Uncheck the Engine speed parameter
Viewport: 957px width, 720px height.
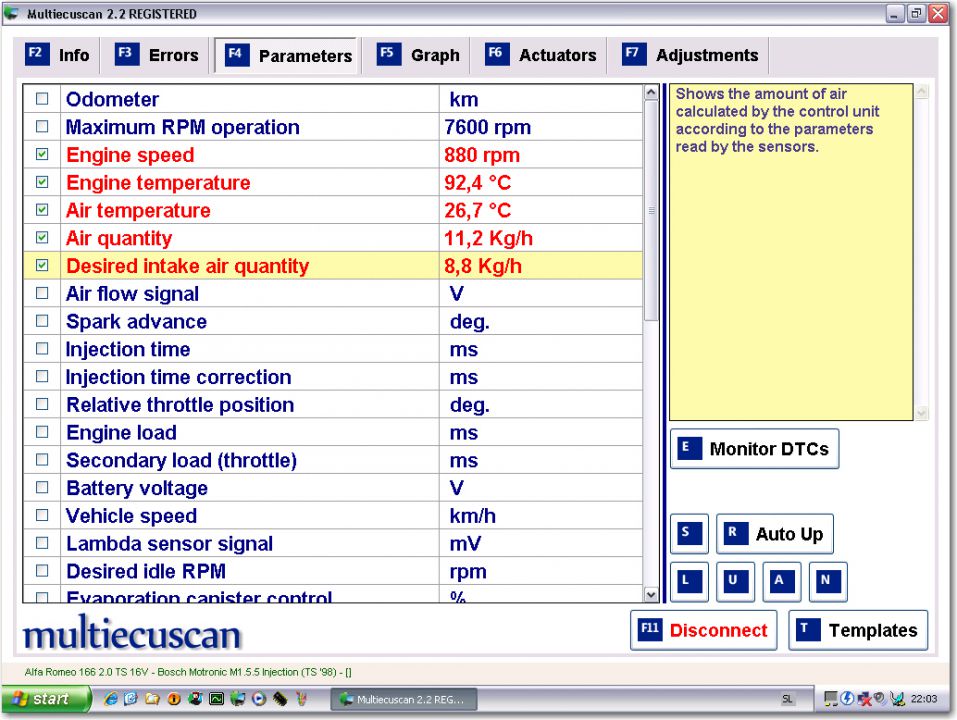pos(42,154)
